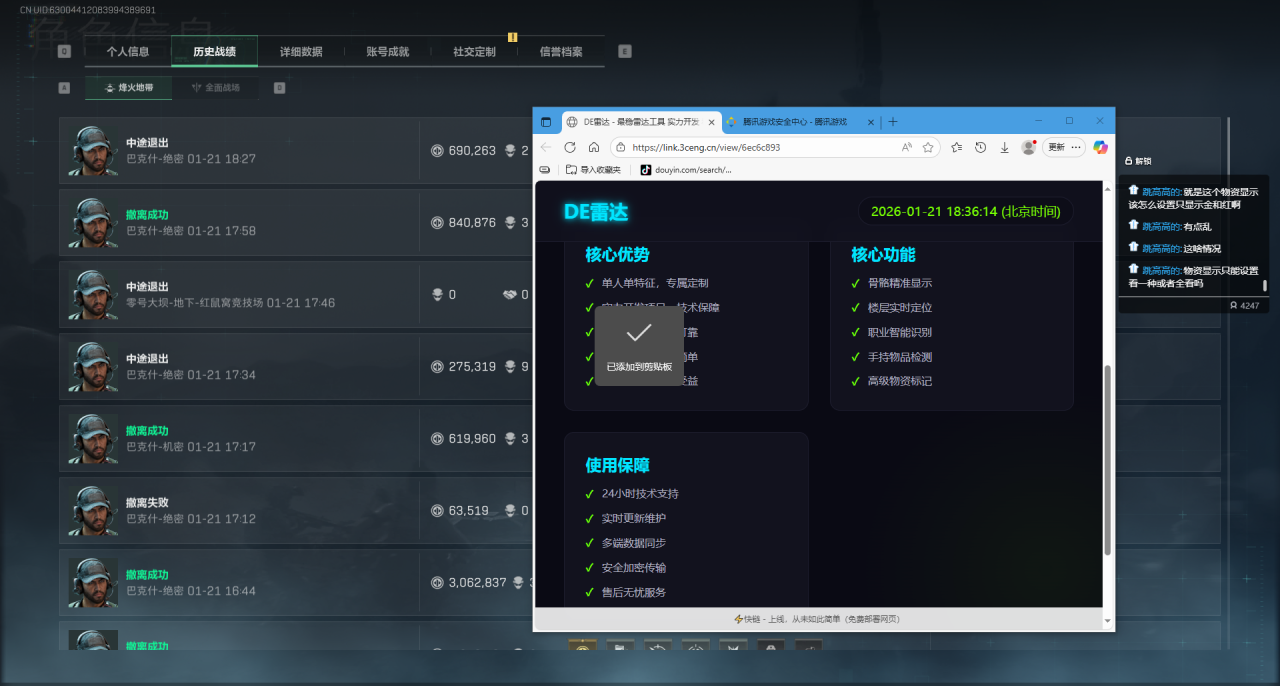Click the browser home icon
Screen dimensions: 1280x686
tap(594, 147)
